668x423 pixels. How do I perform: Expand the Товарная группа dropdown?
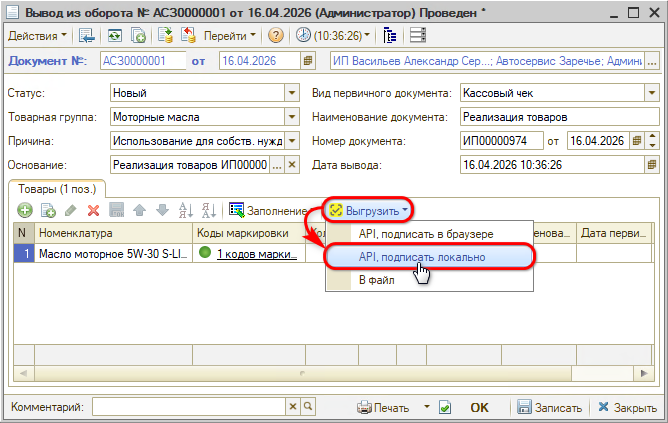pyautogui.click(x=292, y=116)
